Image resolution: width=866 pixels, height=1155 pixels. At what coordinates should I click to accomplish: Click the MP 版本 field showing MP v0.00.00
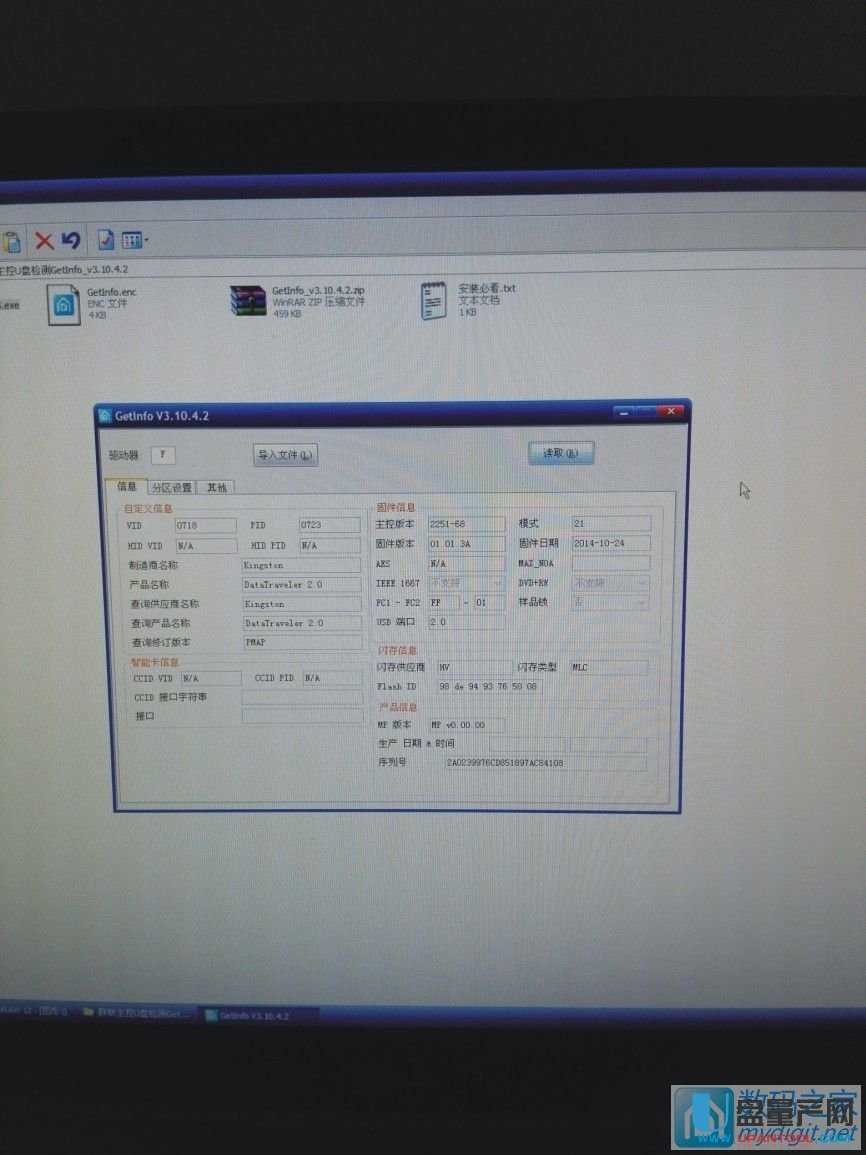pos(467,725)
